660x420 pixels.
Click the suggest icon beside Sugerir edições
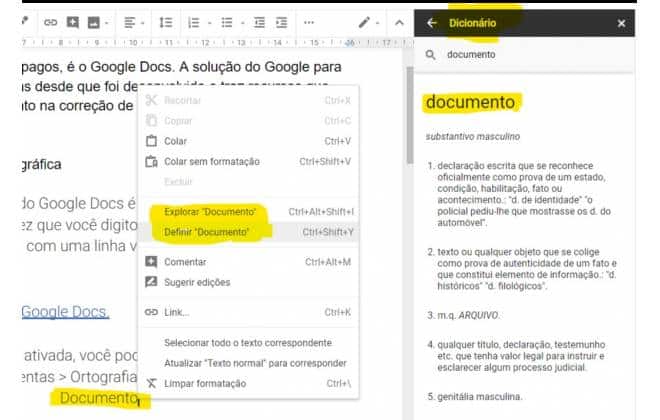(151, 282)
